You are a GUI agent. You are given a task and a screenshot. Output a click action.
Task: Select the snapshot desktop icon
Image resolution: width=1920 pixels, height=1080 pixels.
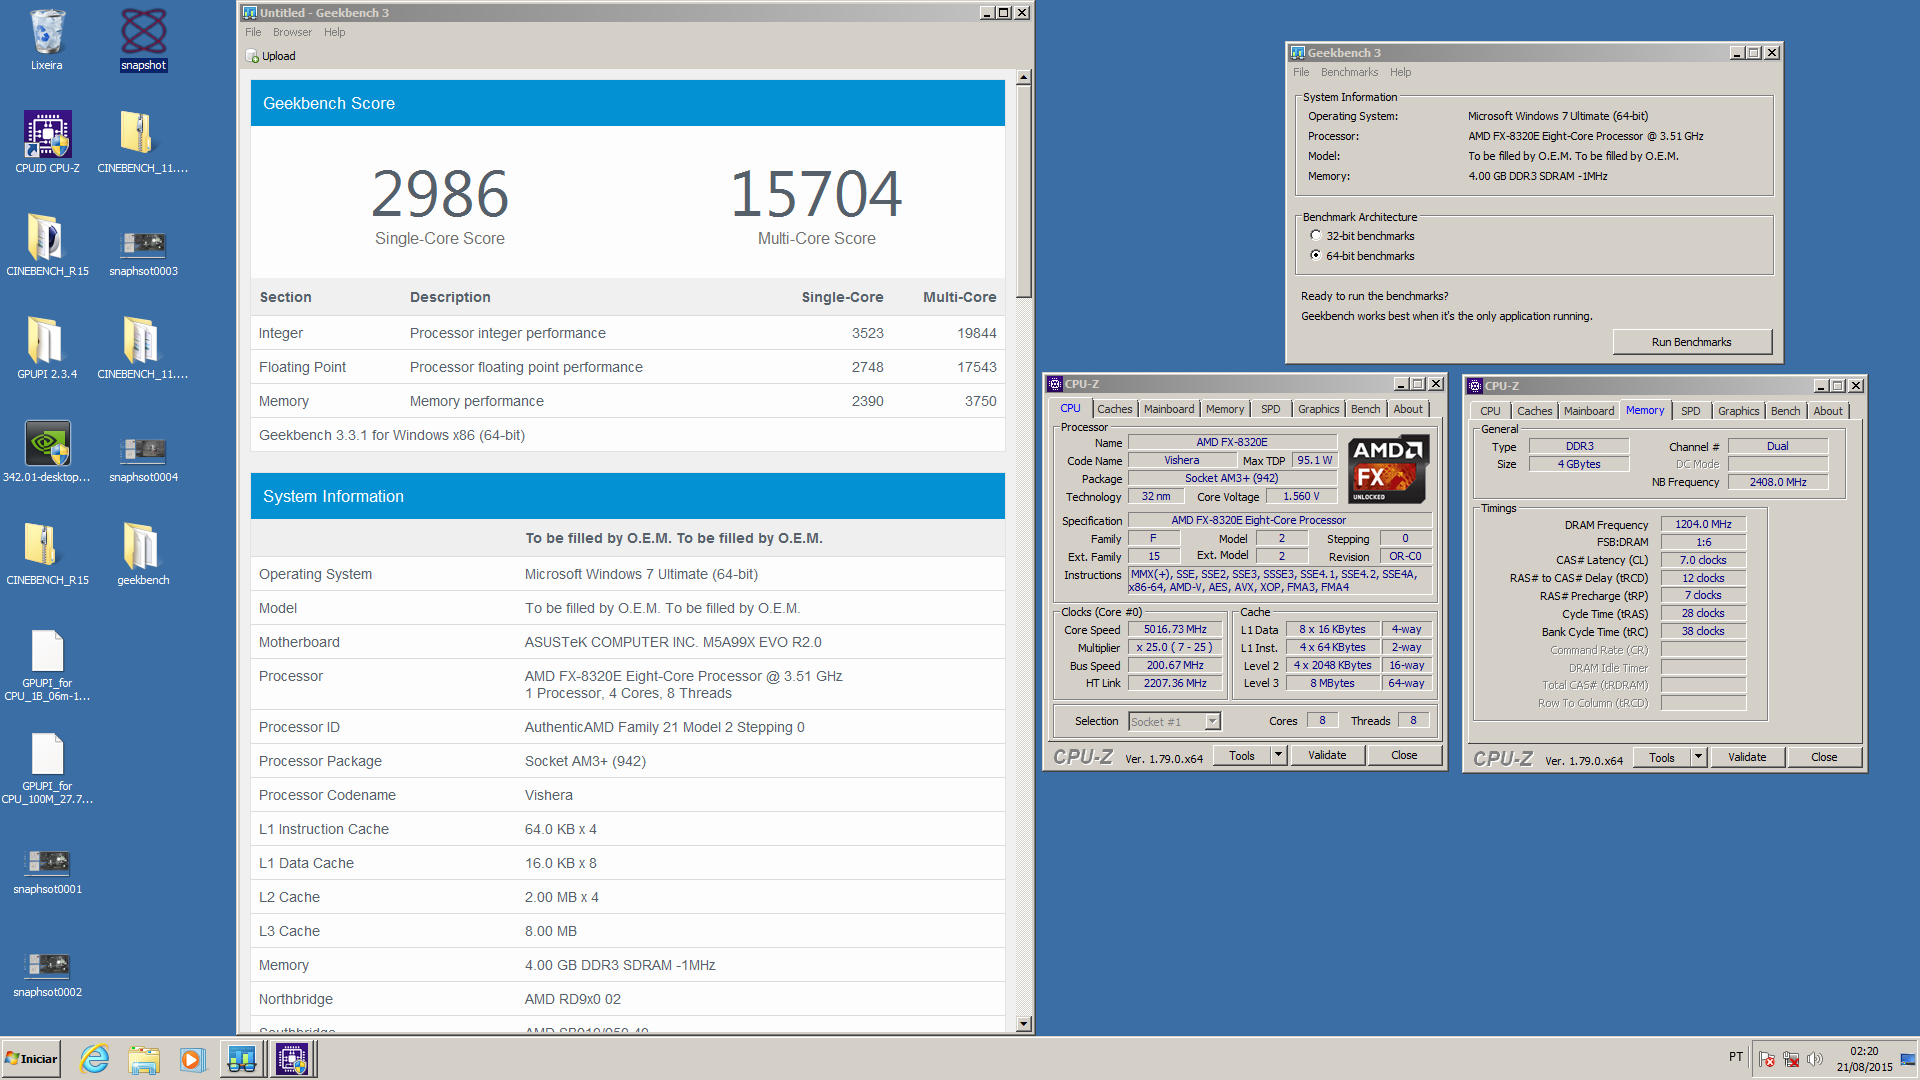[143, 40]
